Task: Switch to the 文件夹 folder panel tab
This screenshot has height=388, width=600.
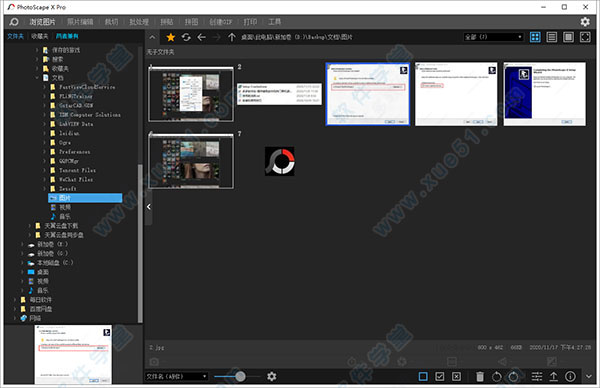Action: (x=15, y=36)
